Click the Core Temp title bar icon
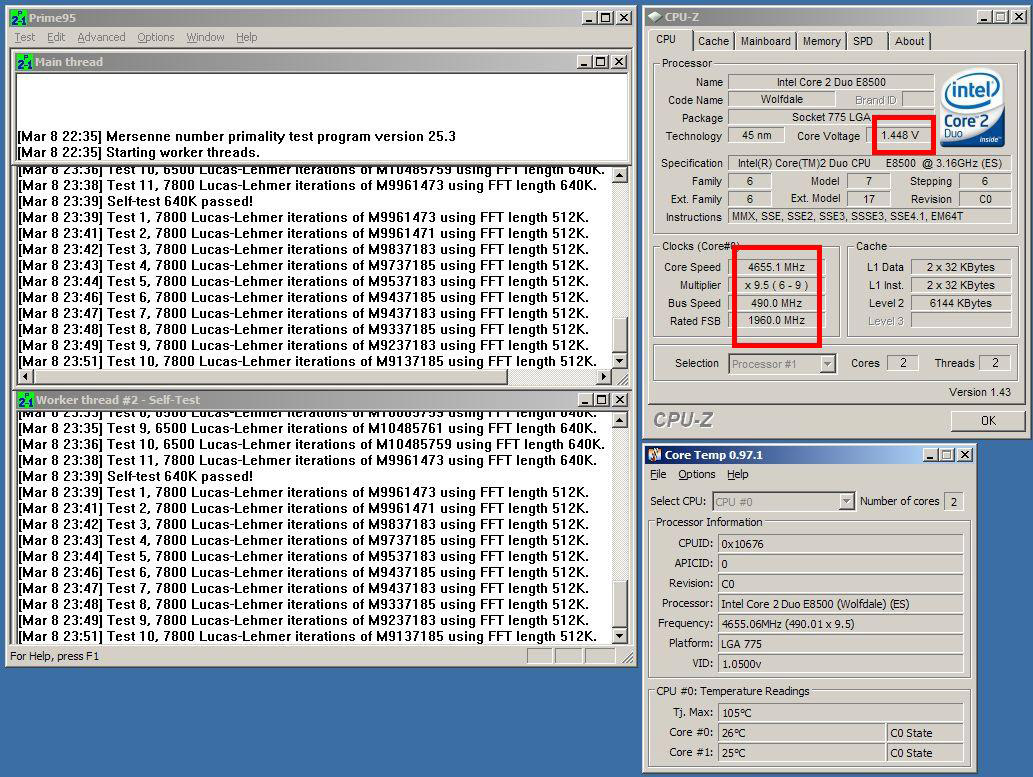Image resolution: width=1033 pixels, height=777 pixels. 655,455
